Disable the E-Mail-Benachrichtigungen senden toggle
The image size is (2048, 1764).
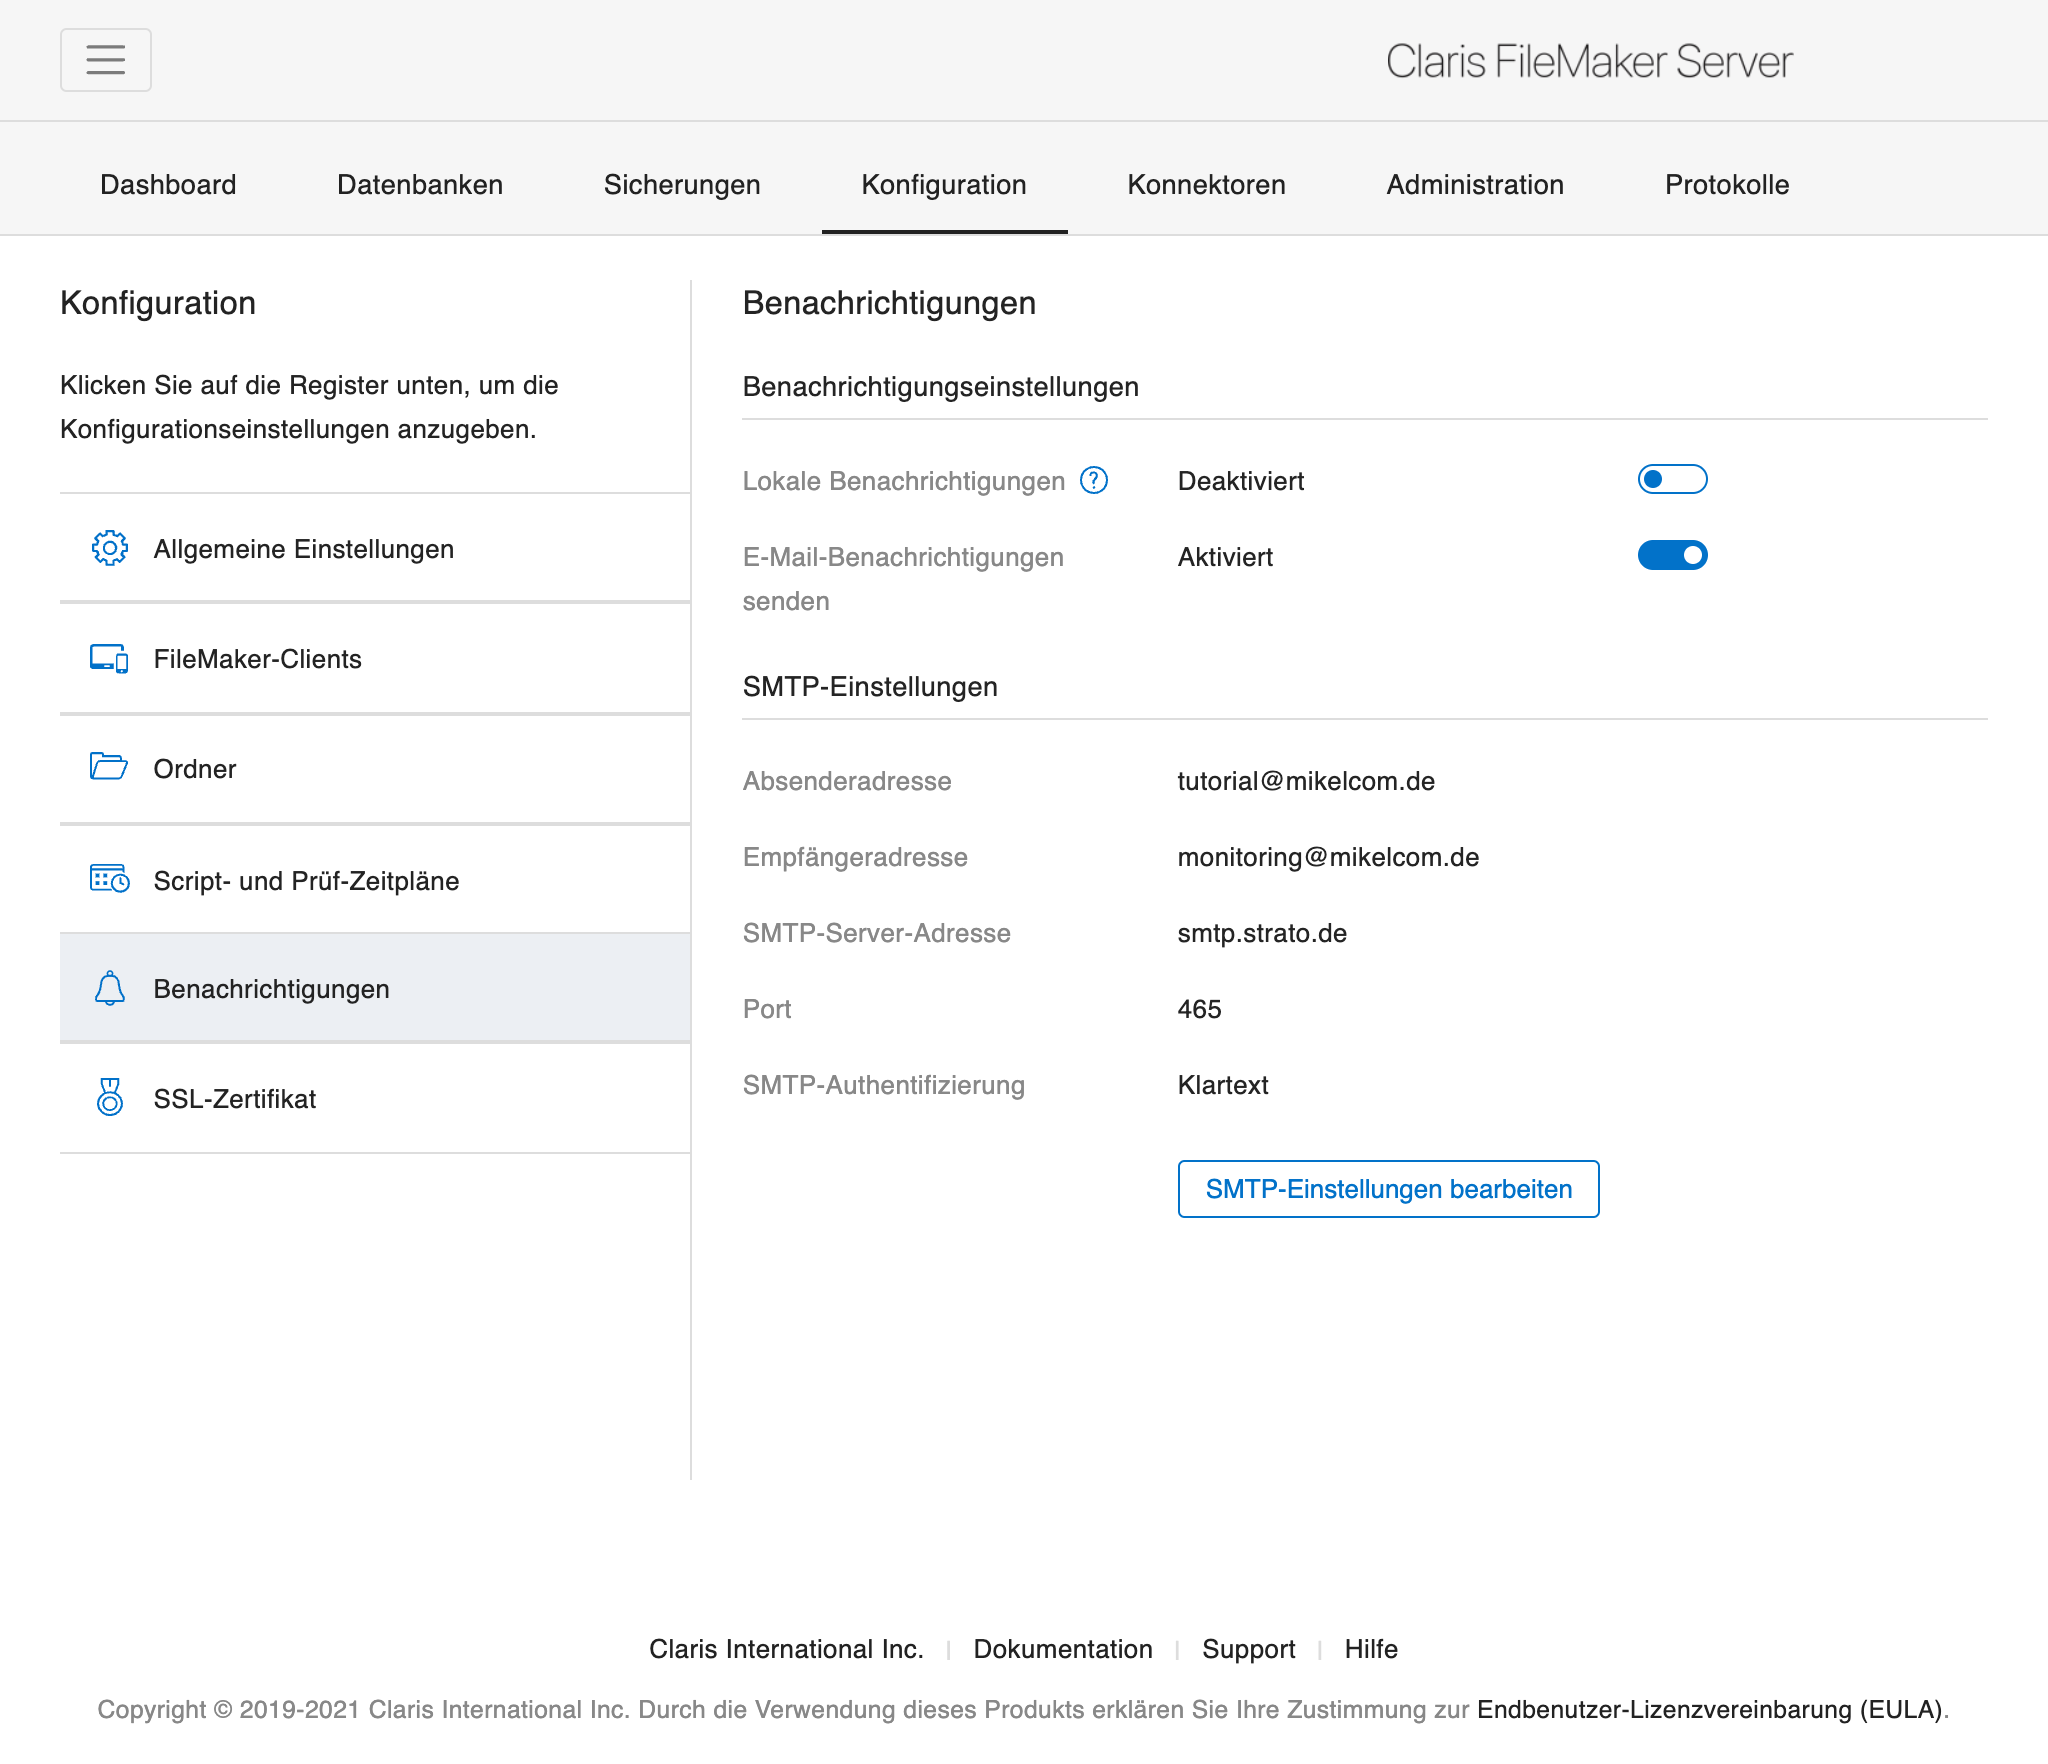click(1672, 555)
